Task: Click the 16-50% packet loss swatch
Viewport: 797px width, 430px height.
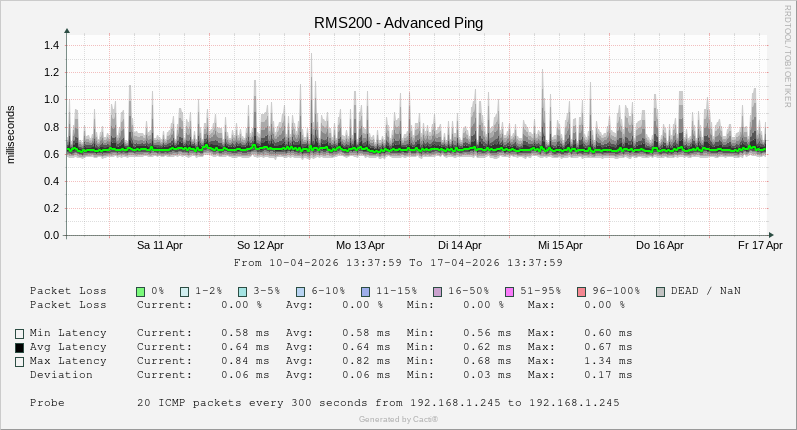Action: point(437,291)
